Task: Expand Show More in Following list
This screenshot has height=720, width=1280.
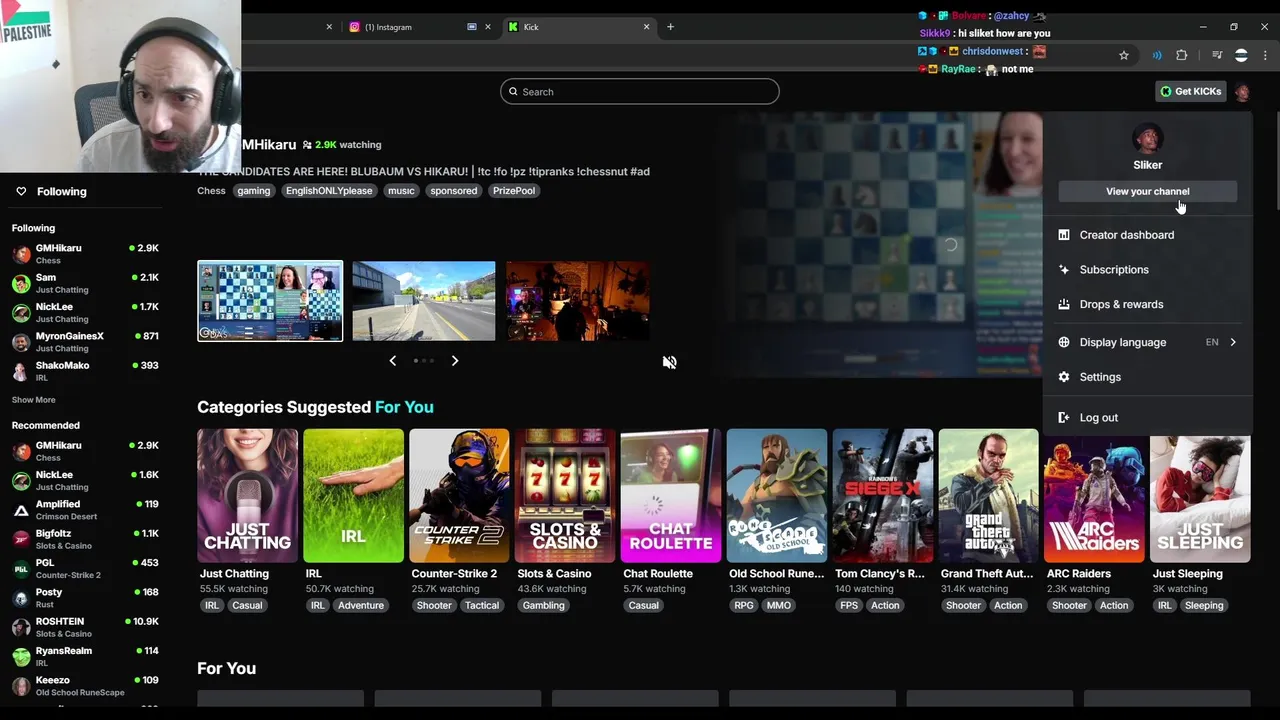Action: point(34,400)
